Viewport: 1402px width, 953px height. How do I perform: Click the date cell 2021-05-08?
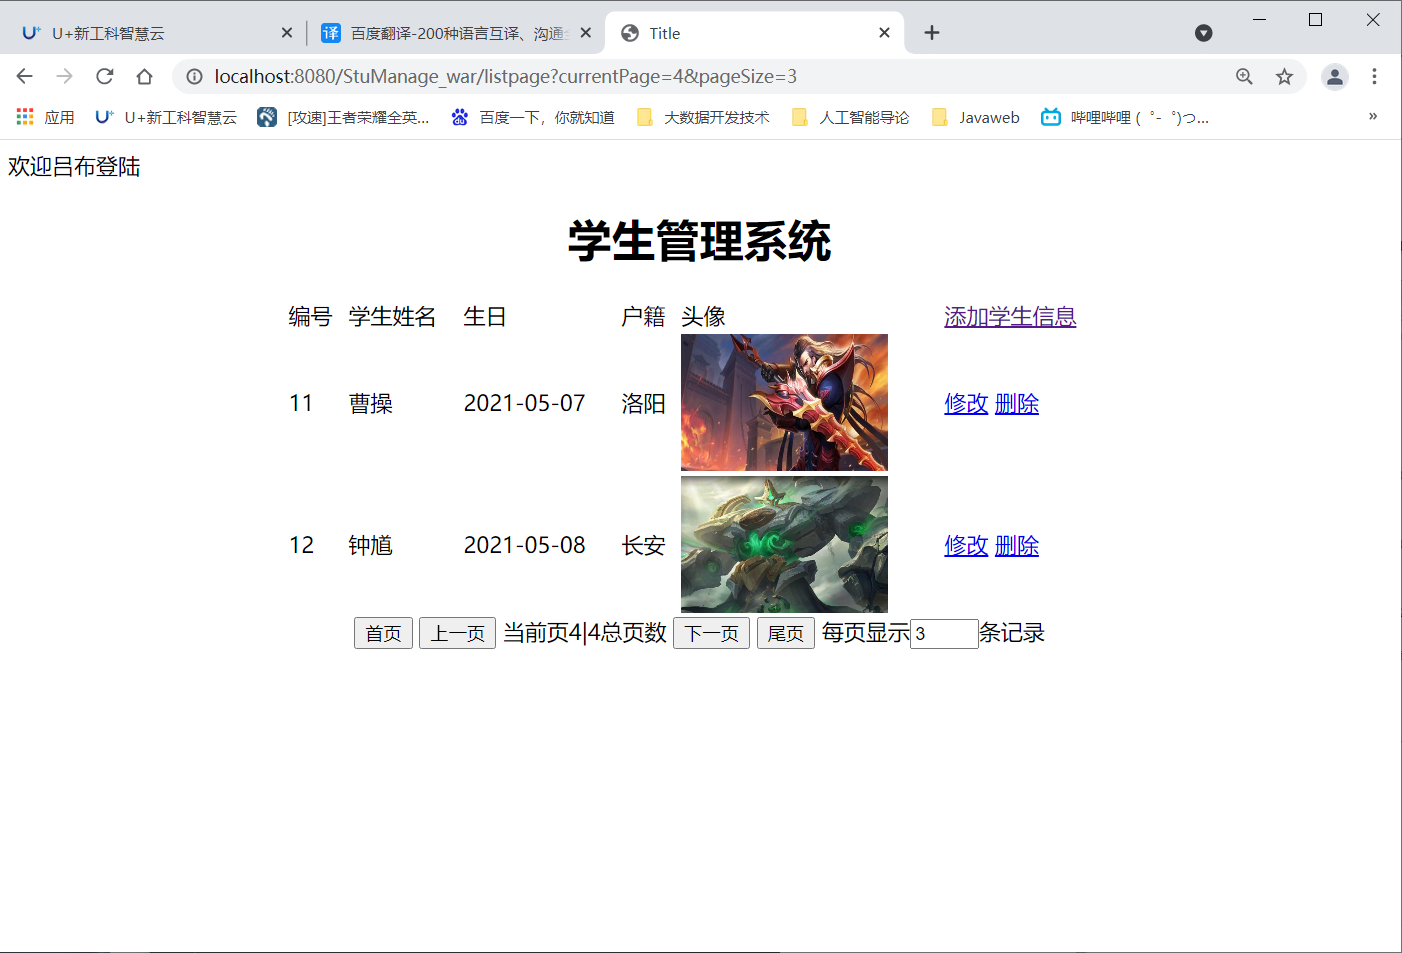[x=525, y=546]
